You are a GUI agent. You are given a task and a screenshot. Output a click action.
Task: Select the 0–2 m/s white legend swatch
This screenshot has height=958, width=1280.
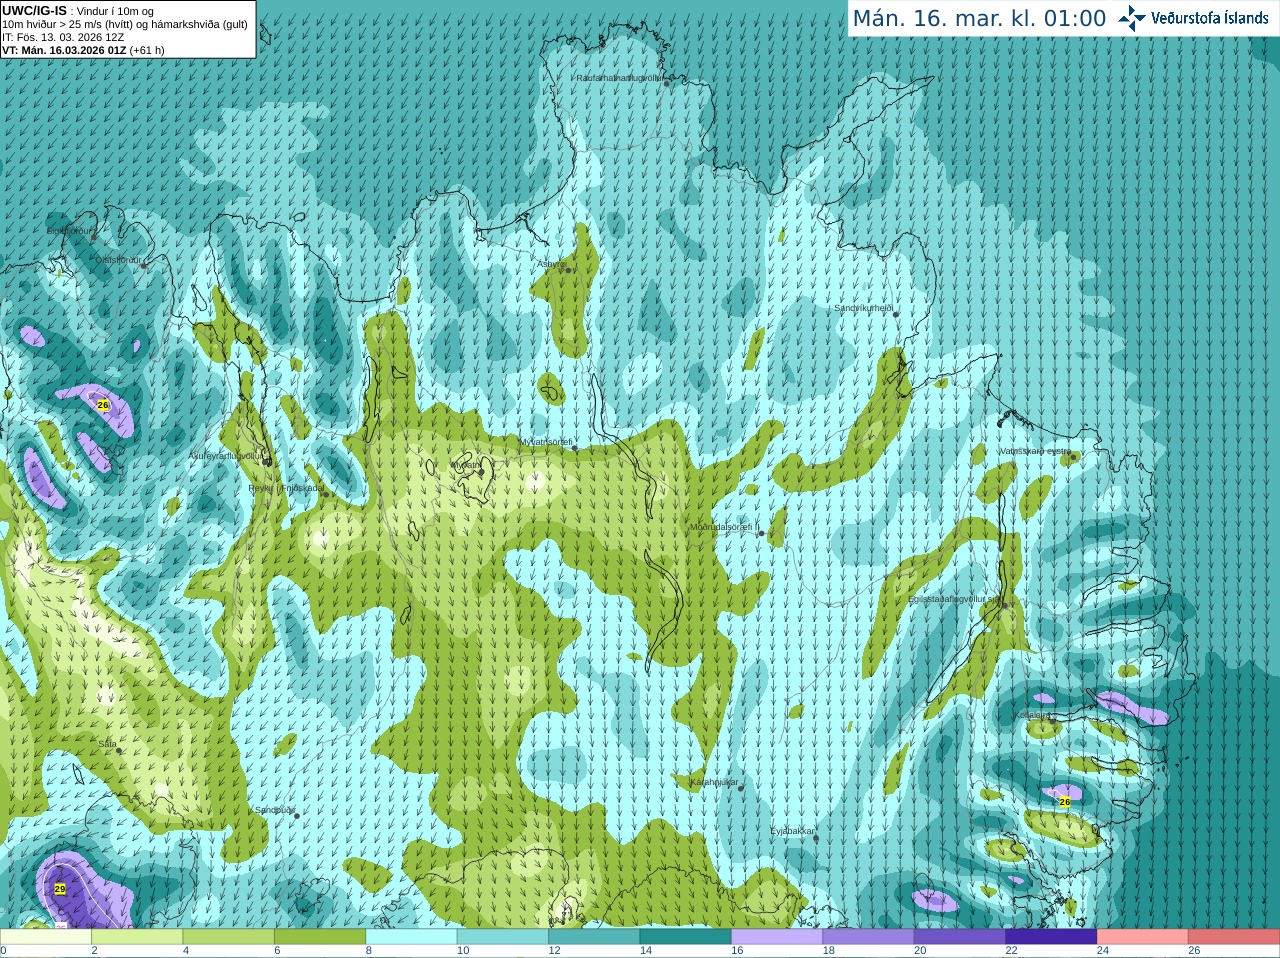[46, 937]
